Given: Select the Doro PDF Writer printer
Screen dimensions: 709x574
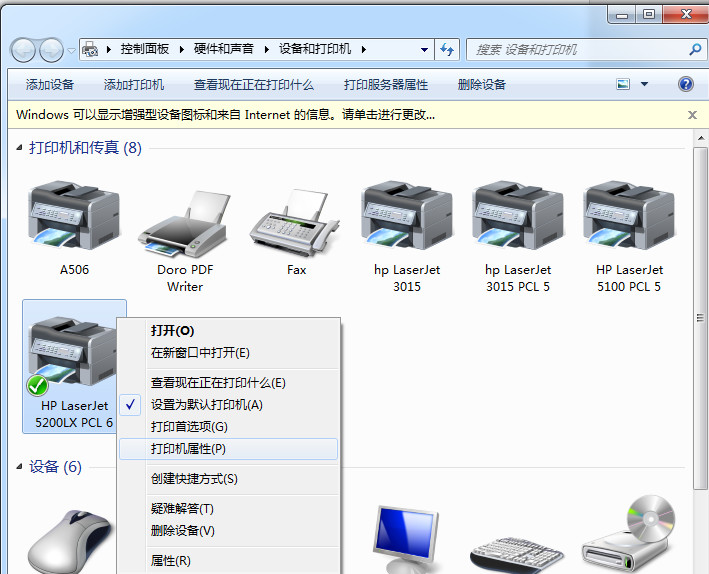Looking at the screenshot, I should pyautogui.click(x=184, y=223).
